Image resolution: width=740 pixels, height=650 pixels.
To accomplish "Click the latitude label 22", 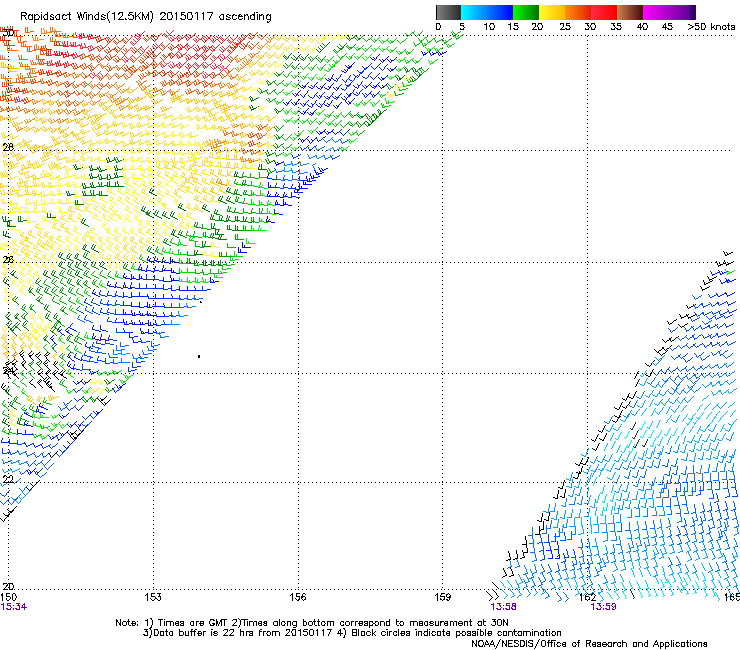I will (8, 479).
